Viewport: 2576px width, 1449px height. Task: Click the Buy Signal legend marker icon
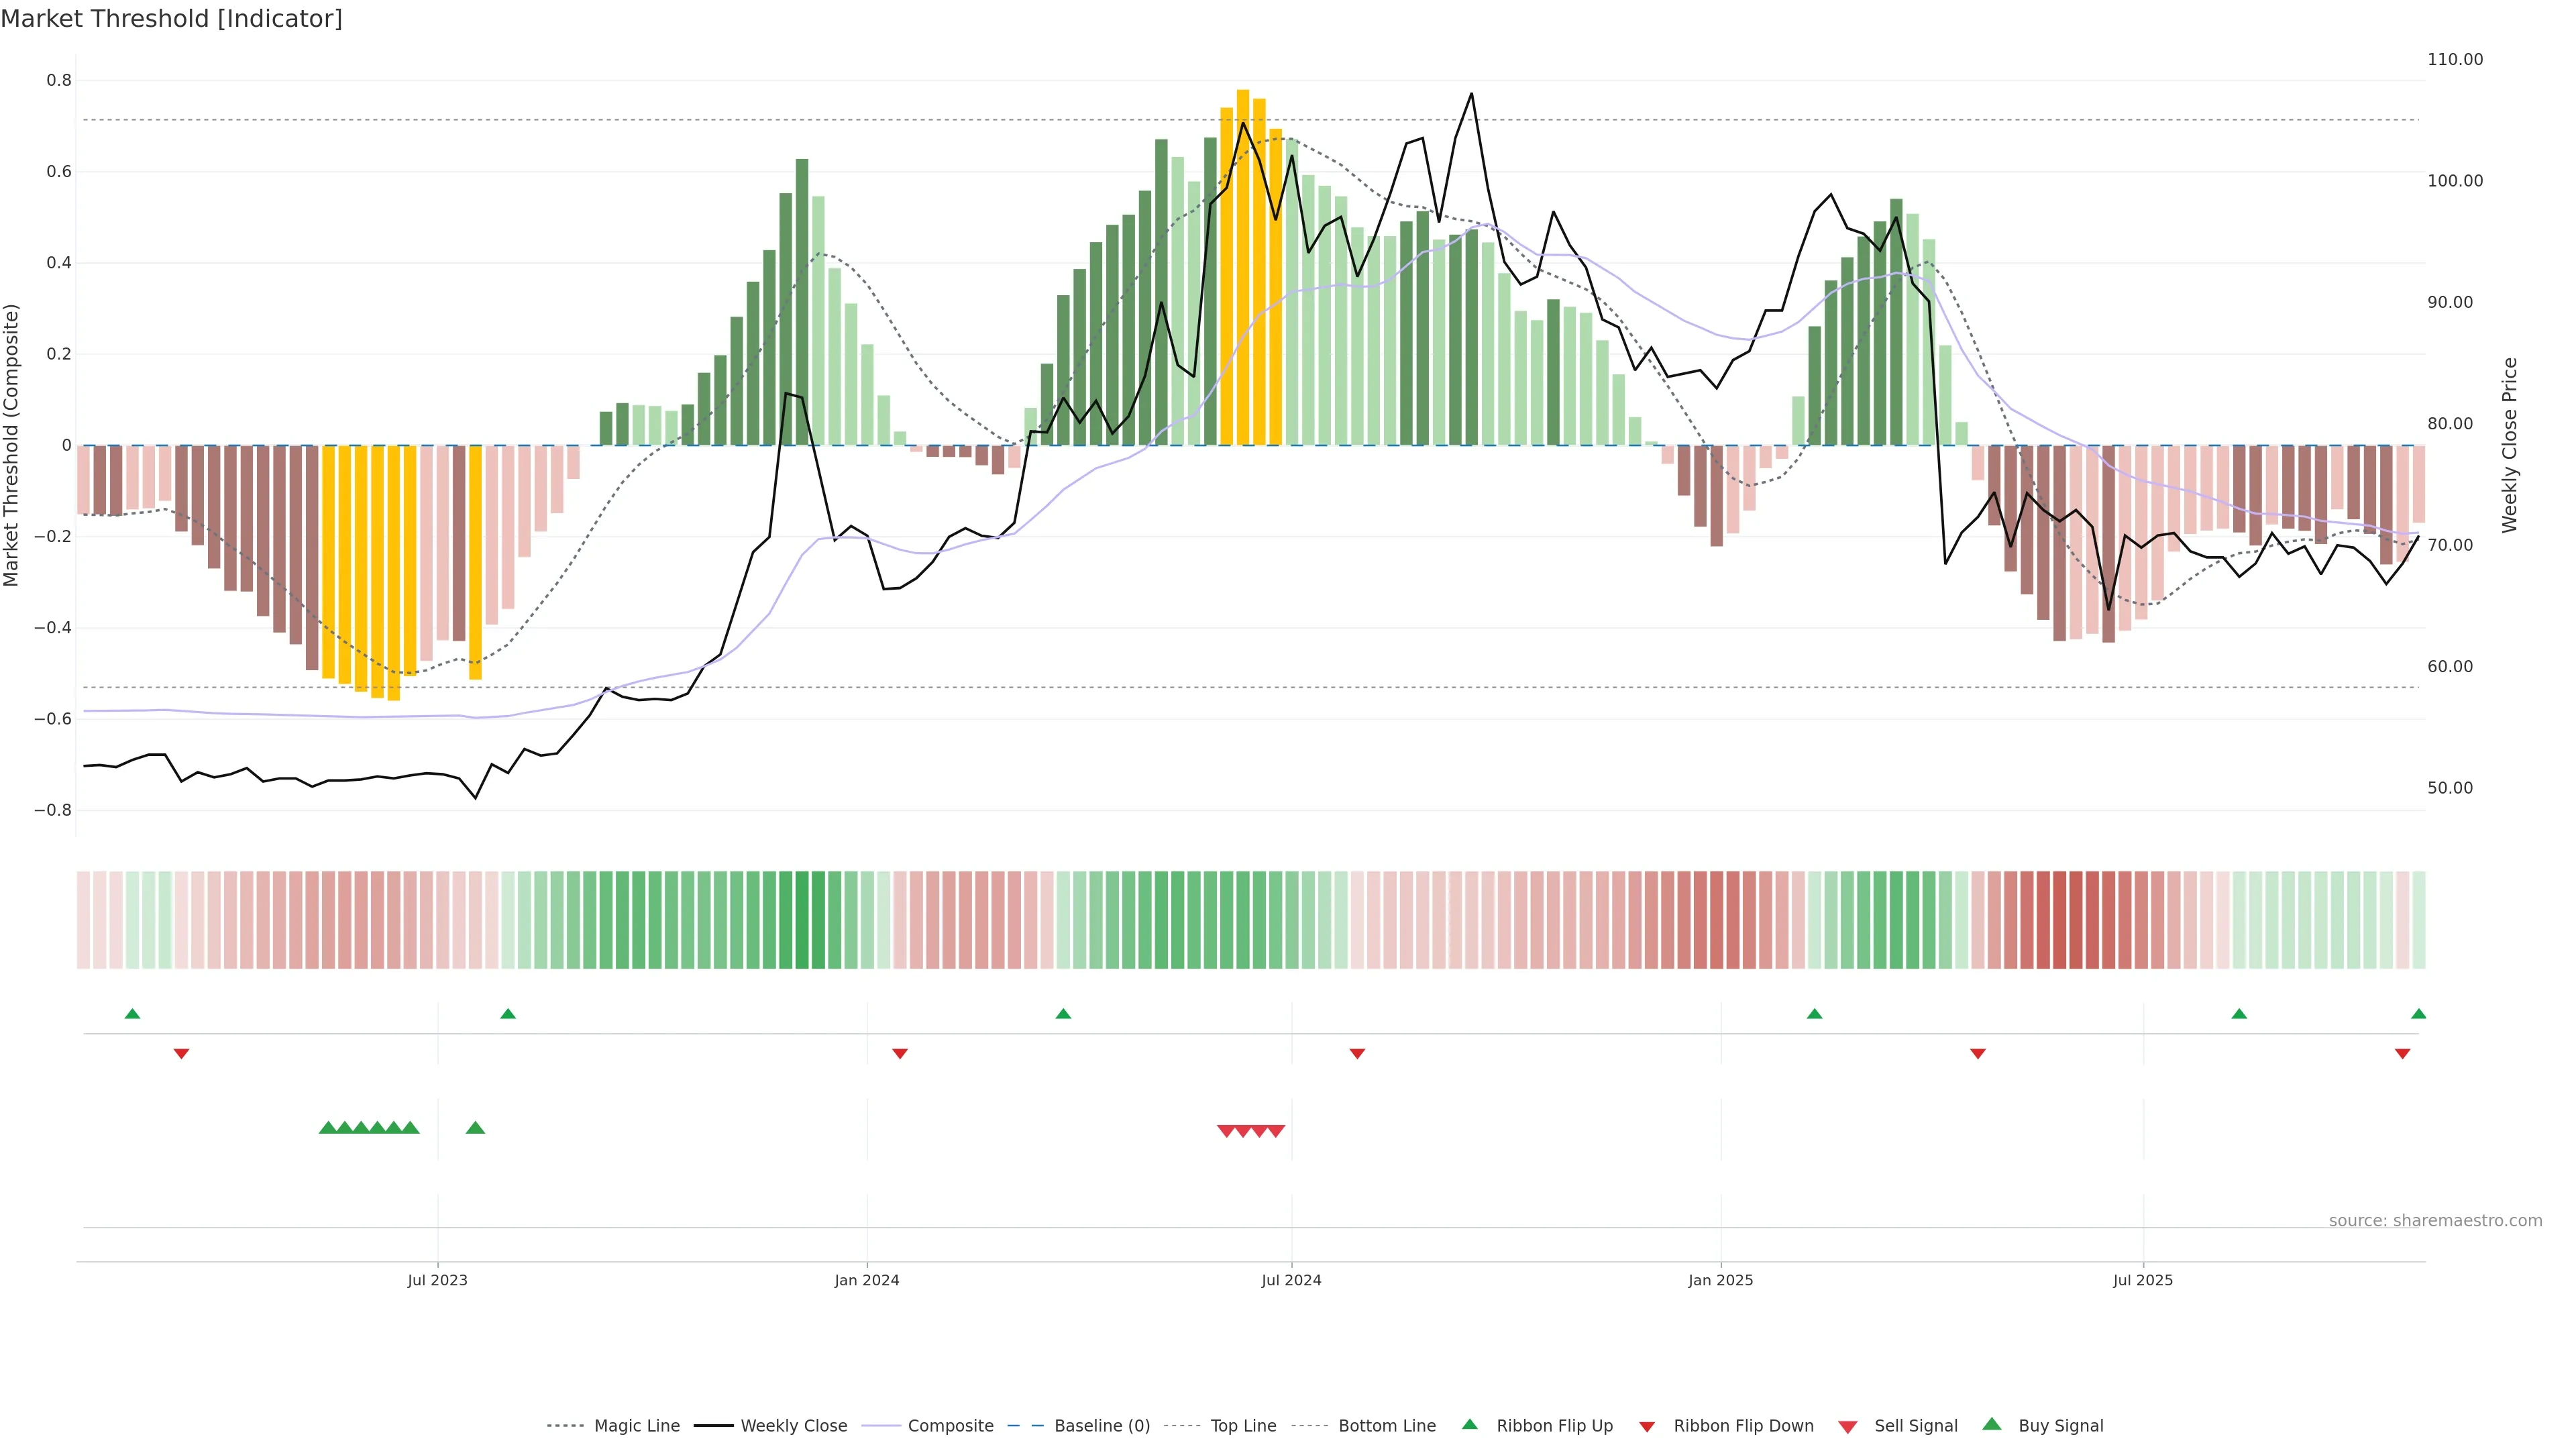pos(1991,1424)
